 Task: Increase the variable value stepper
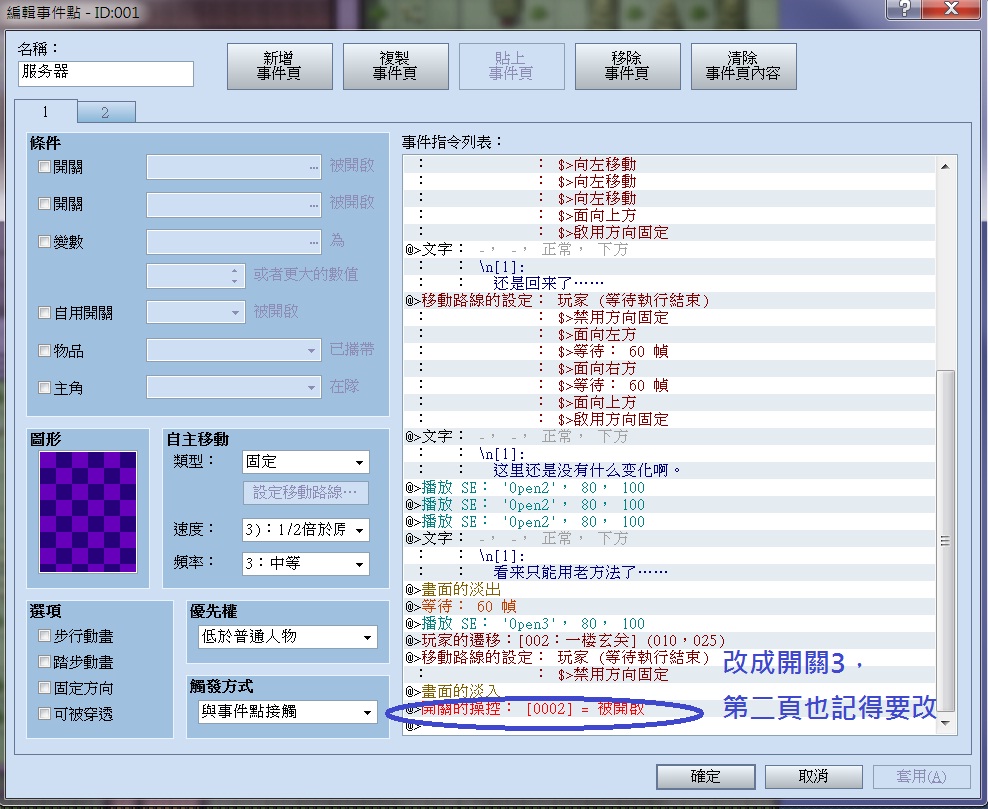coord(234,271)
